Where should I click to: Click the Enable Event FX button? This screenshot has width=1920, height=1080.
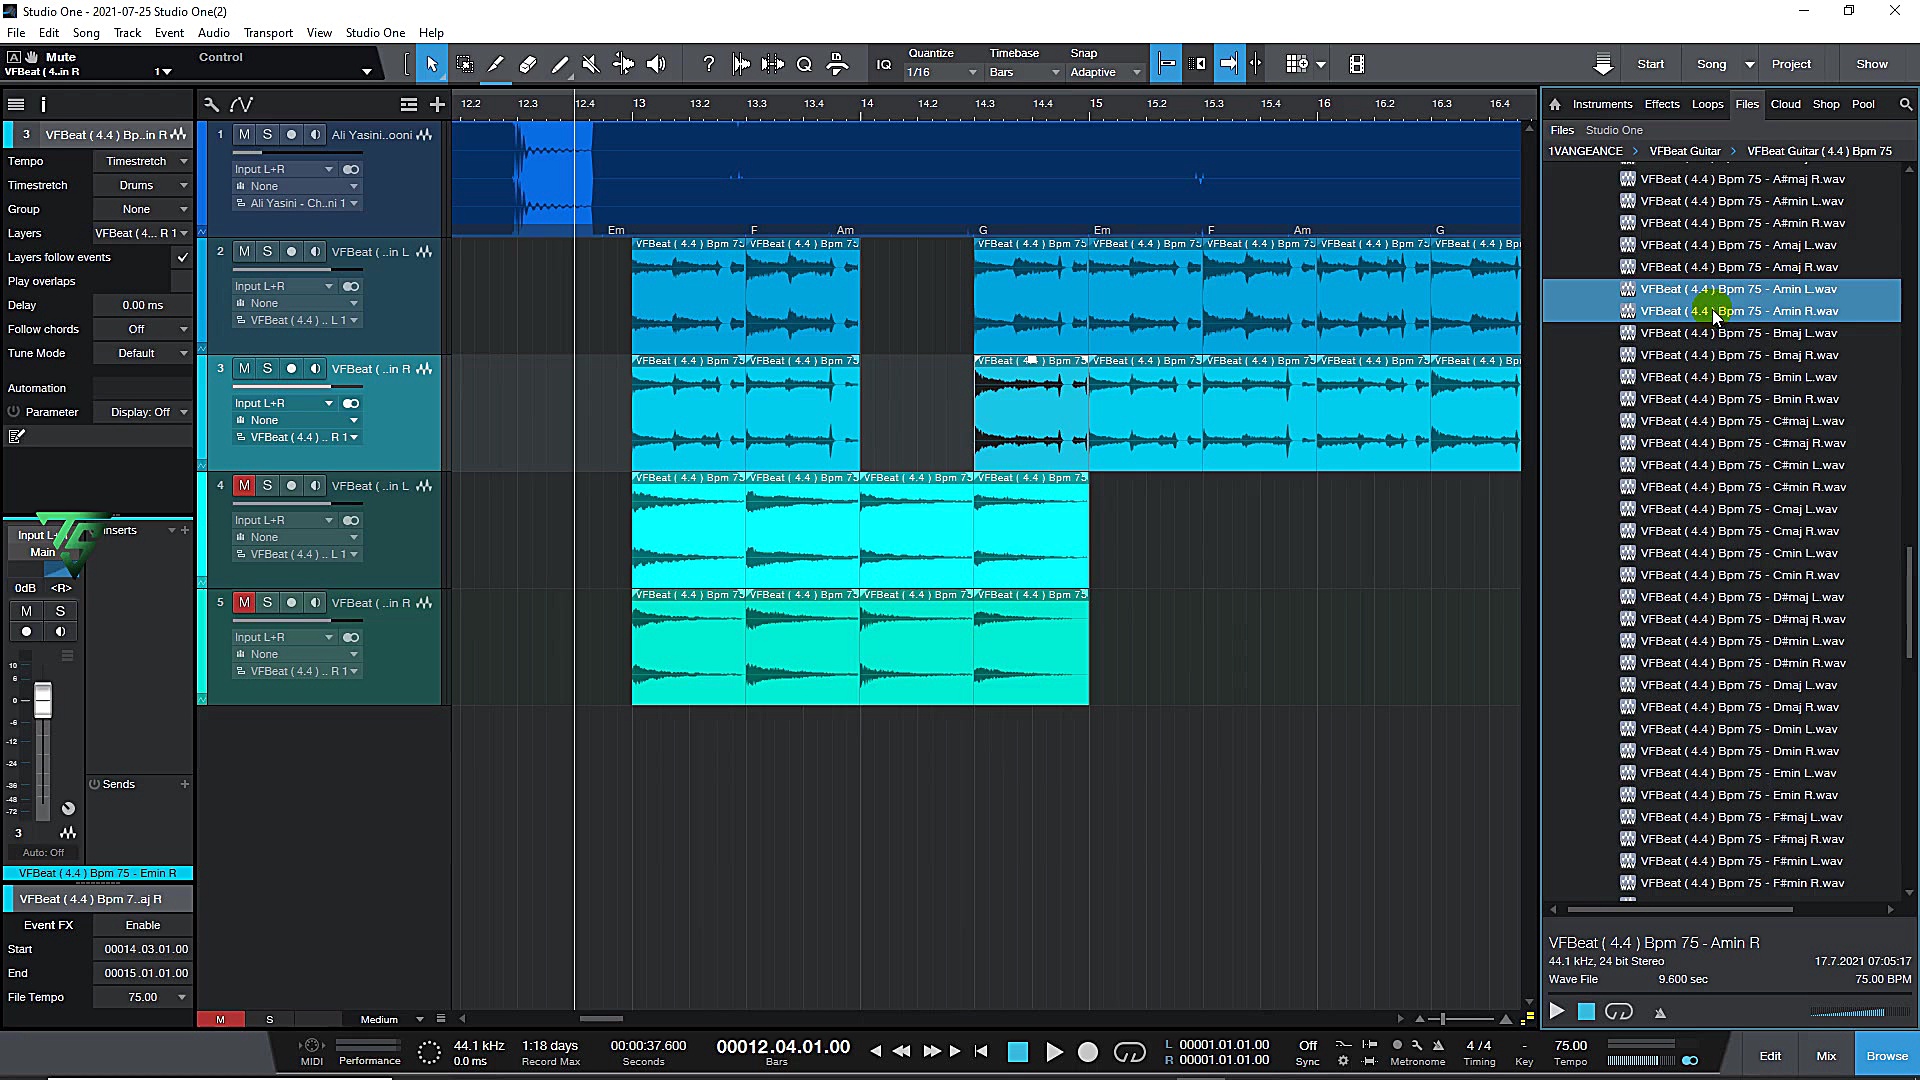coord(142,925)
